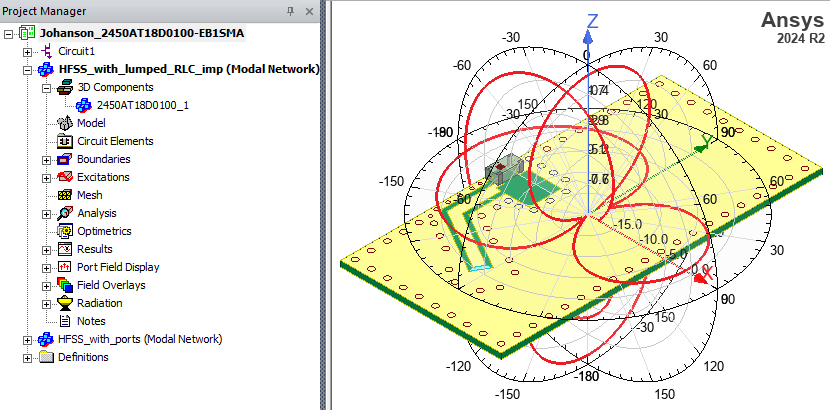Select the Optimetrics label
830x410 pixels.
[x=104, y=231]
